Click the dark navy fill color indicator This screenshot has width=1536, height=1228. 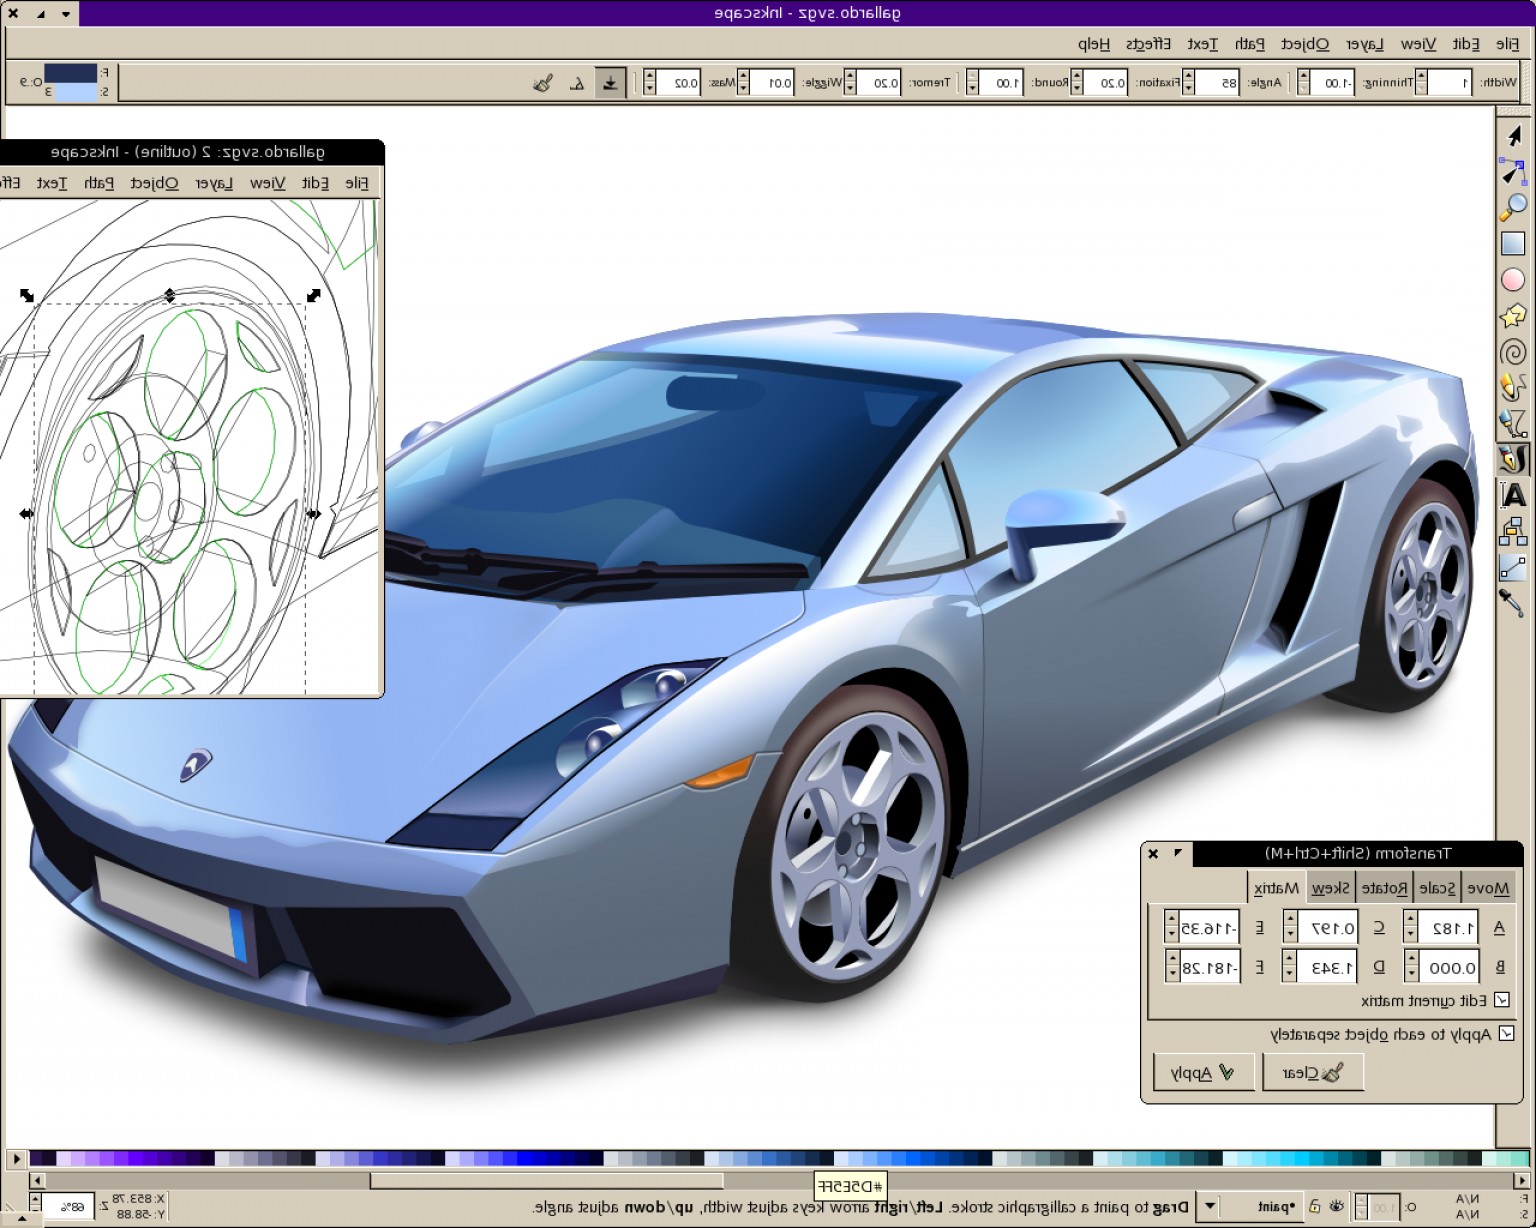(x=70, y=73)
